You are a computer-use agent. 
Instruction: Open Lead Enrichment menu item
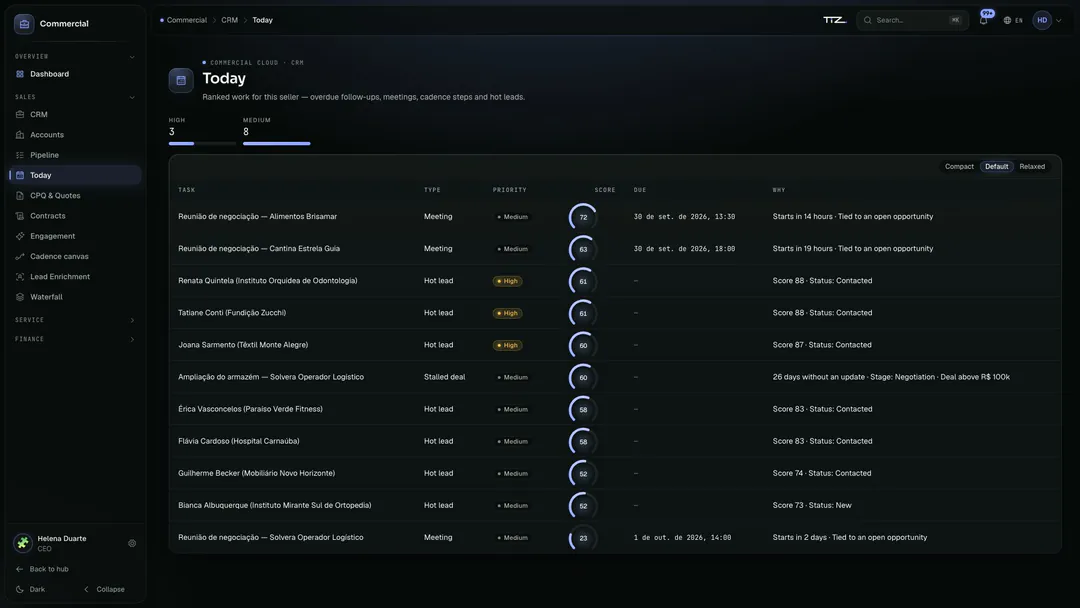74,277
